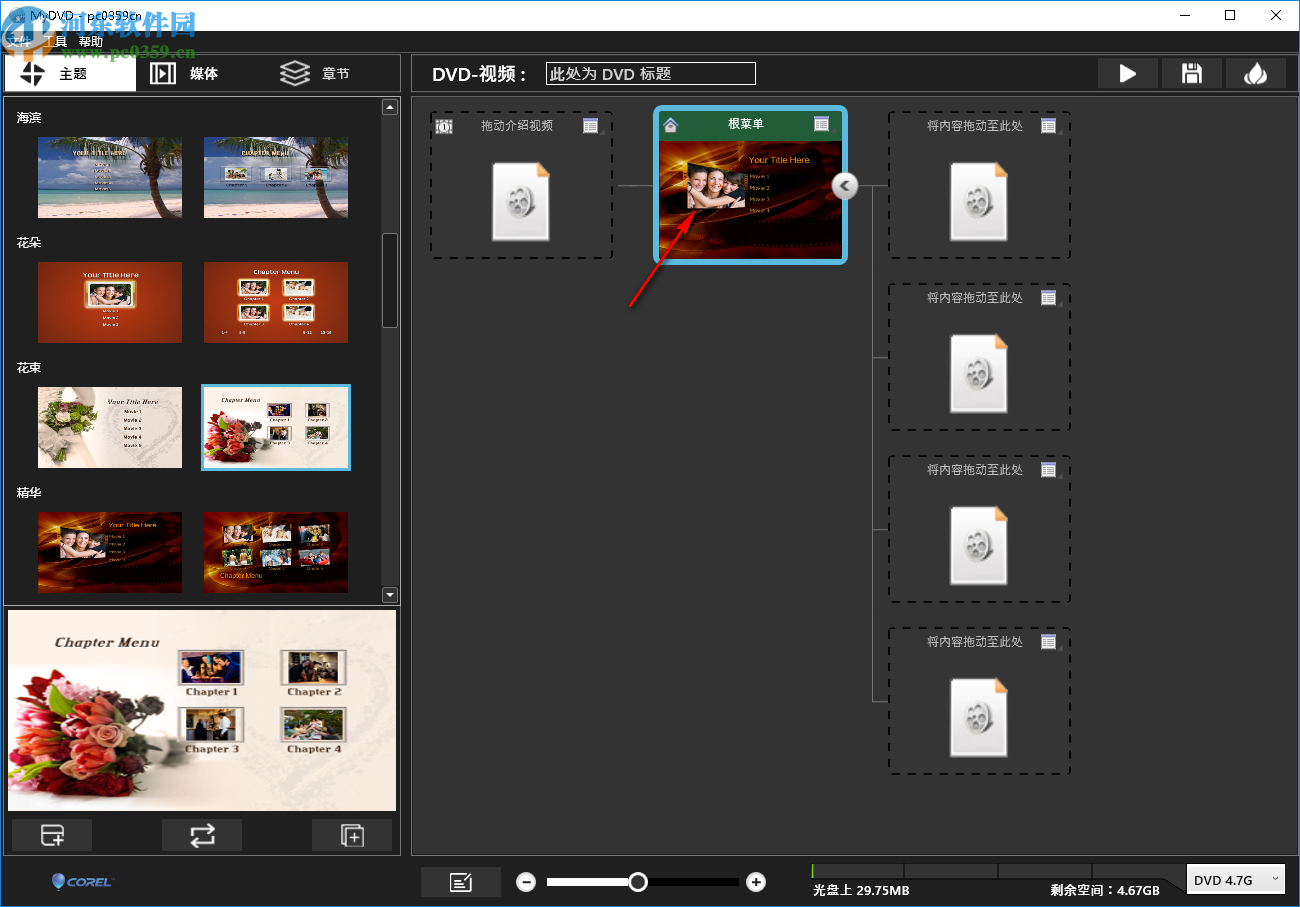Collapse the 根菜单 node with its chevron

(844, 186)
